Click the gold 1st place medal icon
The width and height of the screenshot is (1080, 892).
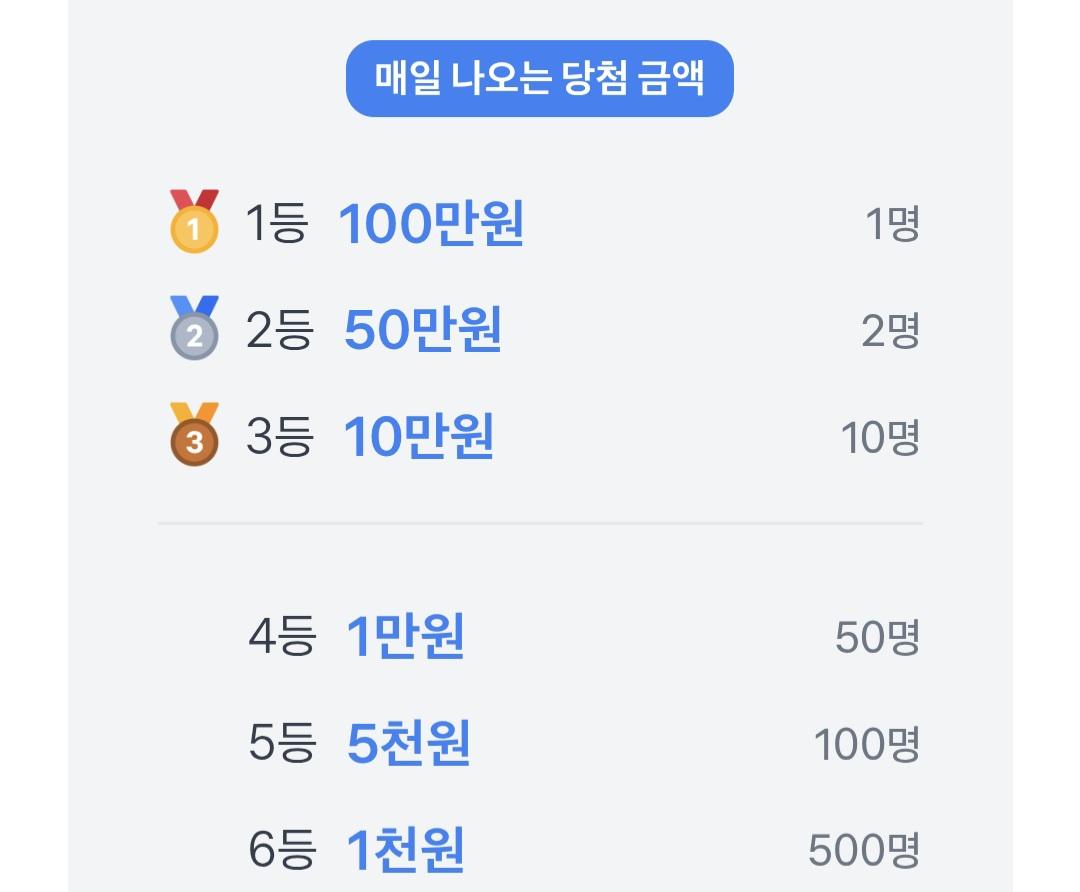(x=194, y=222)
